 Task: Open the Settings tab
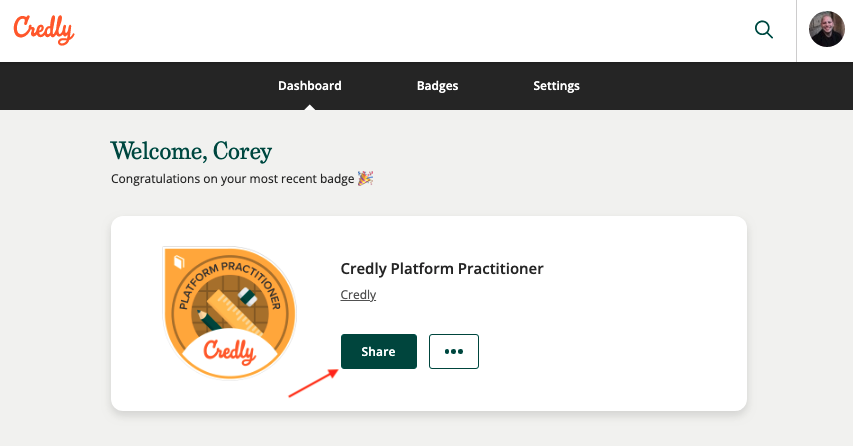tap(556, 85)
